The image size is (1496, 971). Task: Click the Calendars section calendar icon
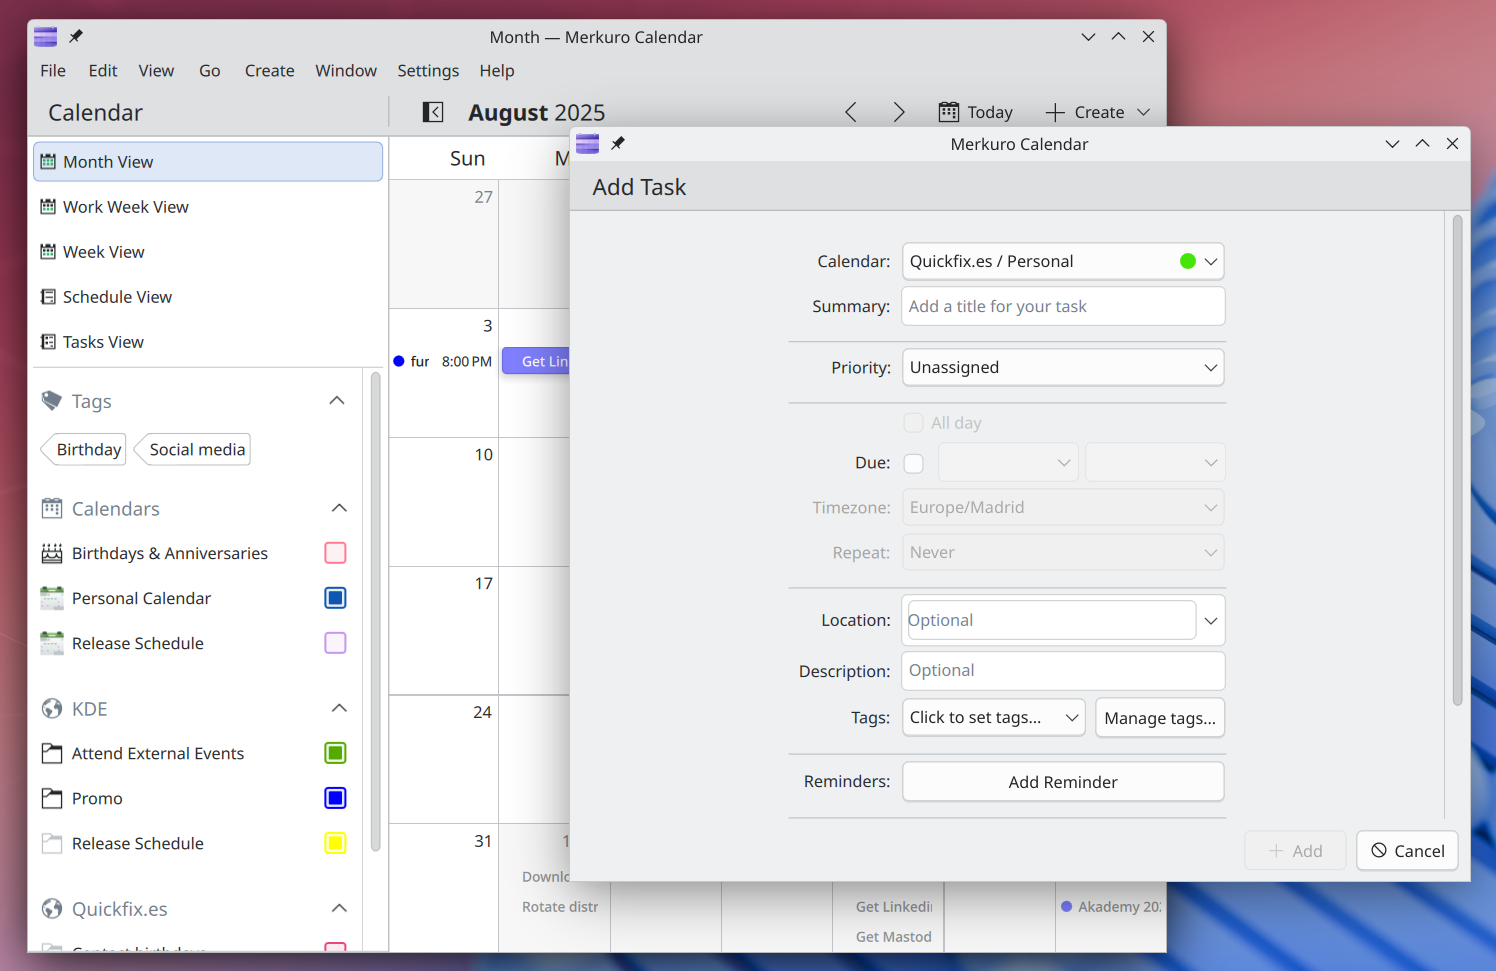point(52,508)
